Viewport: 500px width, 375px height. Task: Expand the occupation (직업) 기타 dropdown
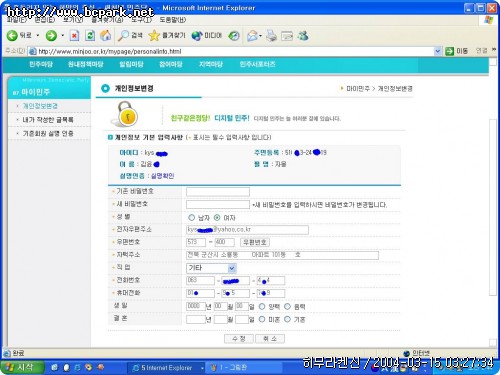pos(232,268)
